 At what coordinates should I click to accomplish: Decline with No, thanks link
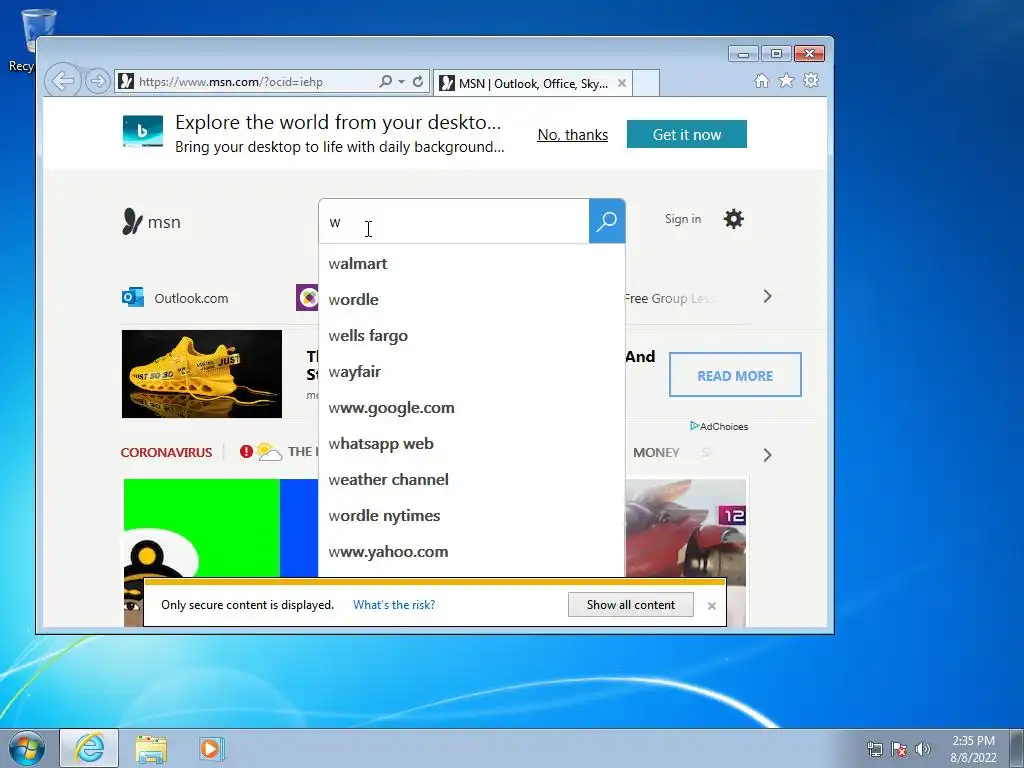pyautogui.click(x=573, y=135)
